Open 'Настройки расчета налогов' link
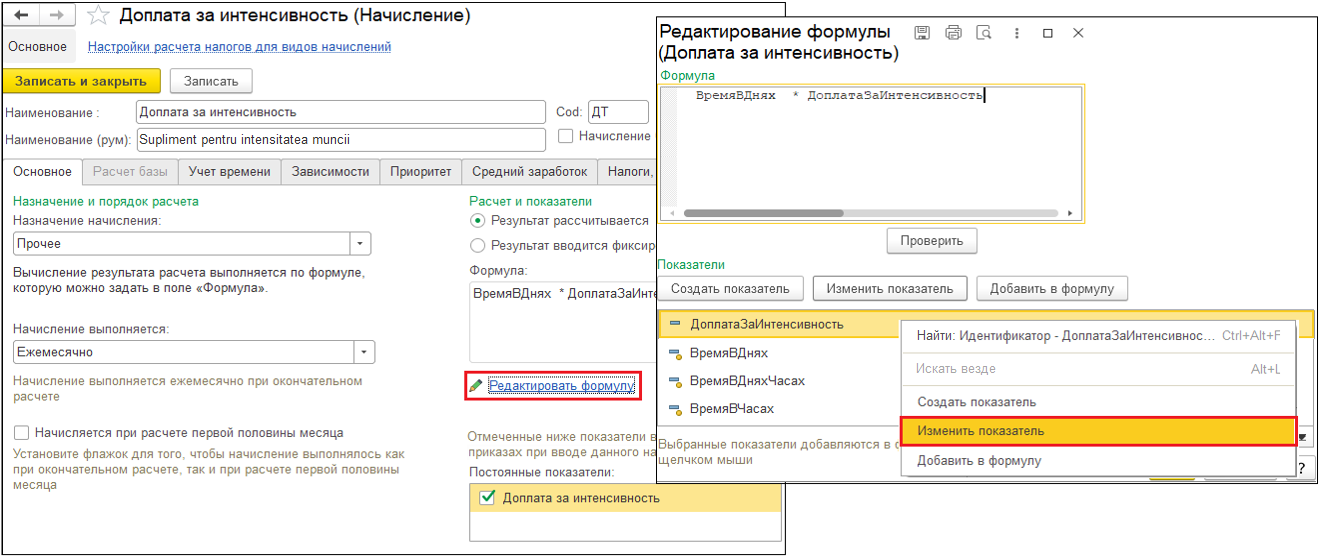The width and height of the screenshot is (1320, 556). pyautogui.click(x=239, y=47)
